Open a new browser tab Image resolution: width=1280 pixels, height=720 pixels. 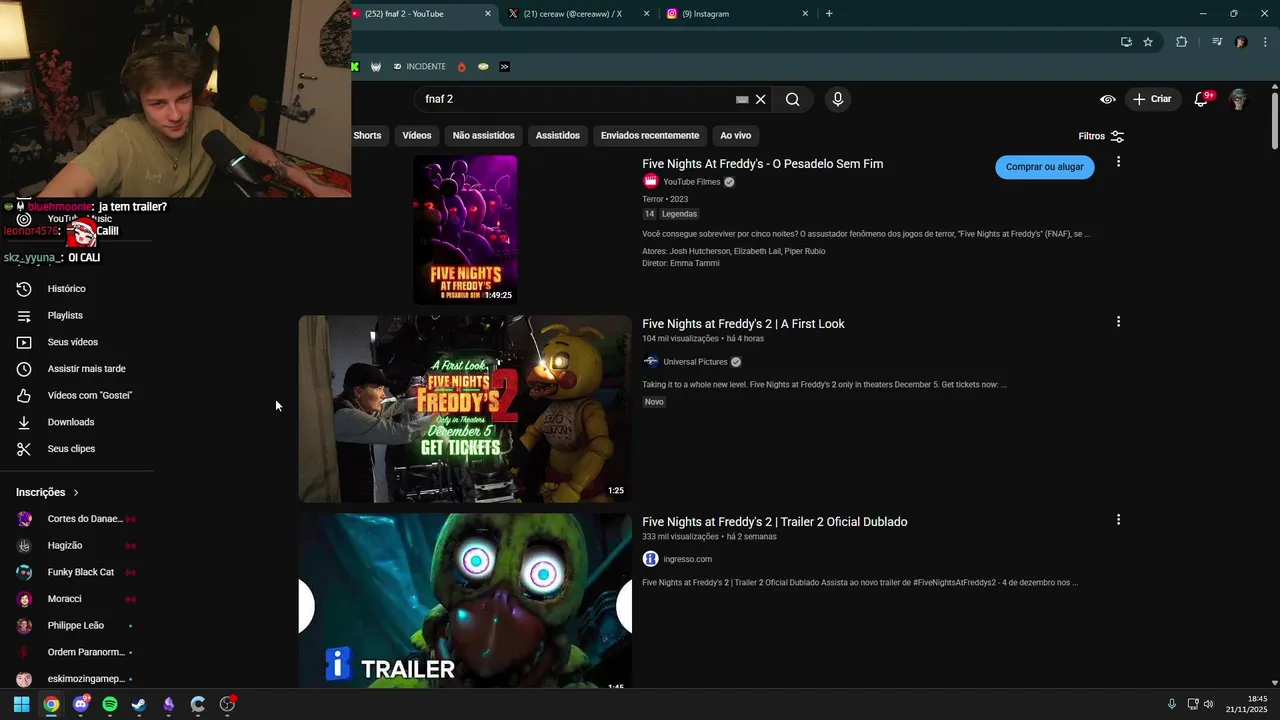tap(829, 14)
